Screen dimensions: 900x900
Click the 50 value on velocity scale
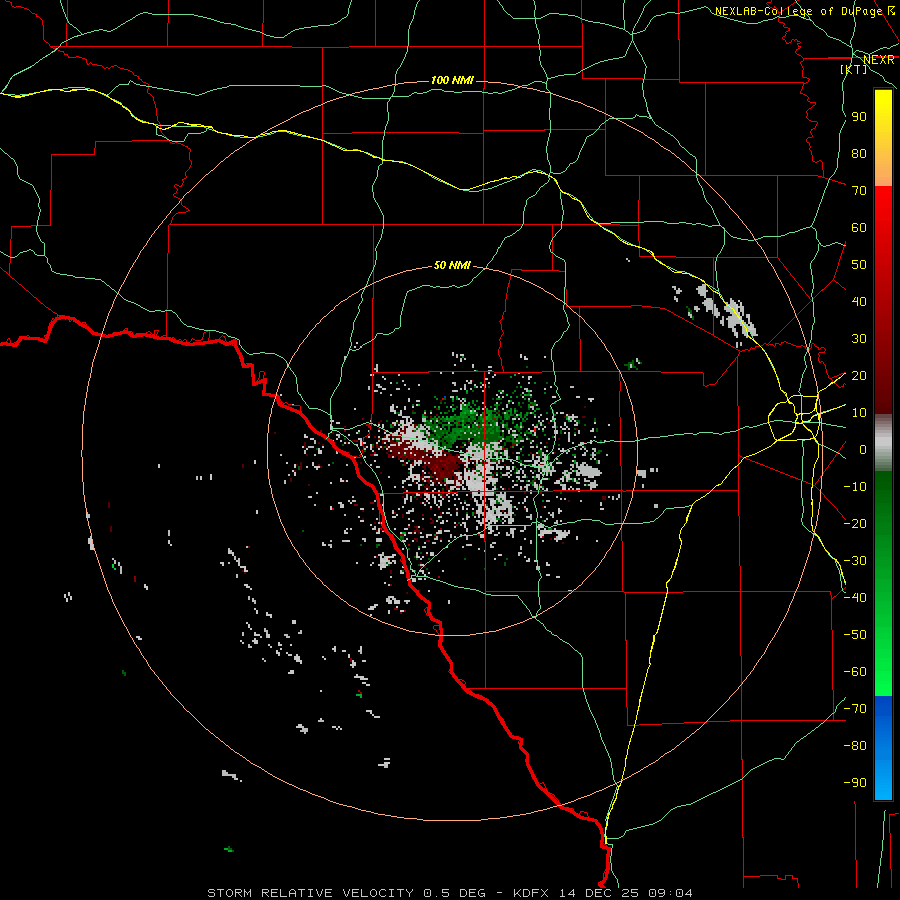[x=859, y=265]
